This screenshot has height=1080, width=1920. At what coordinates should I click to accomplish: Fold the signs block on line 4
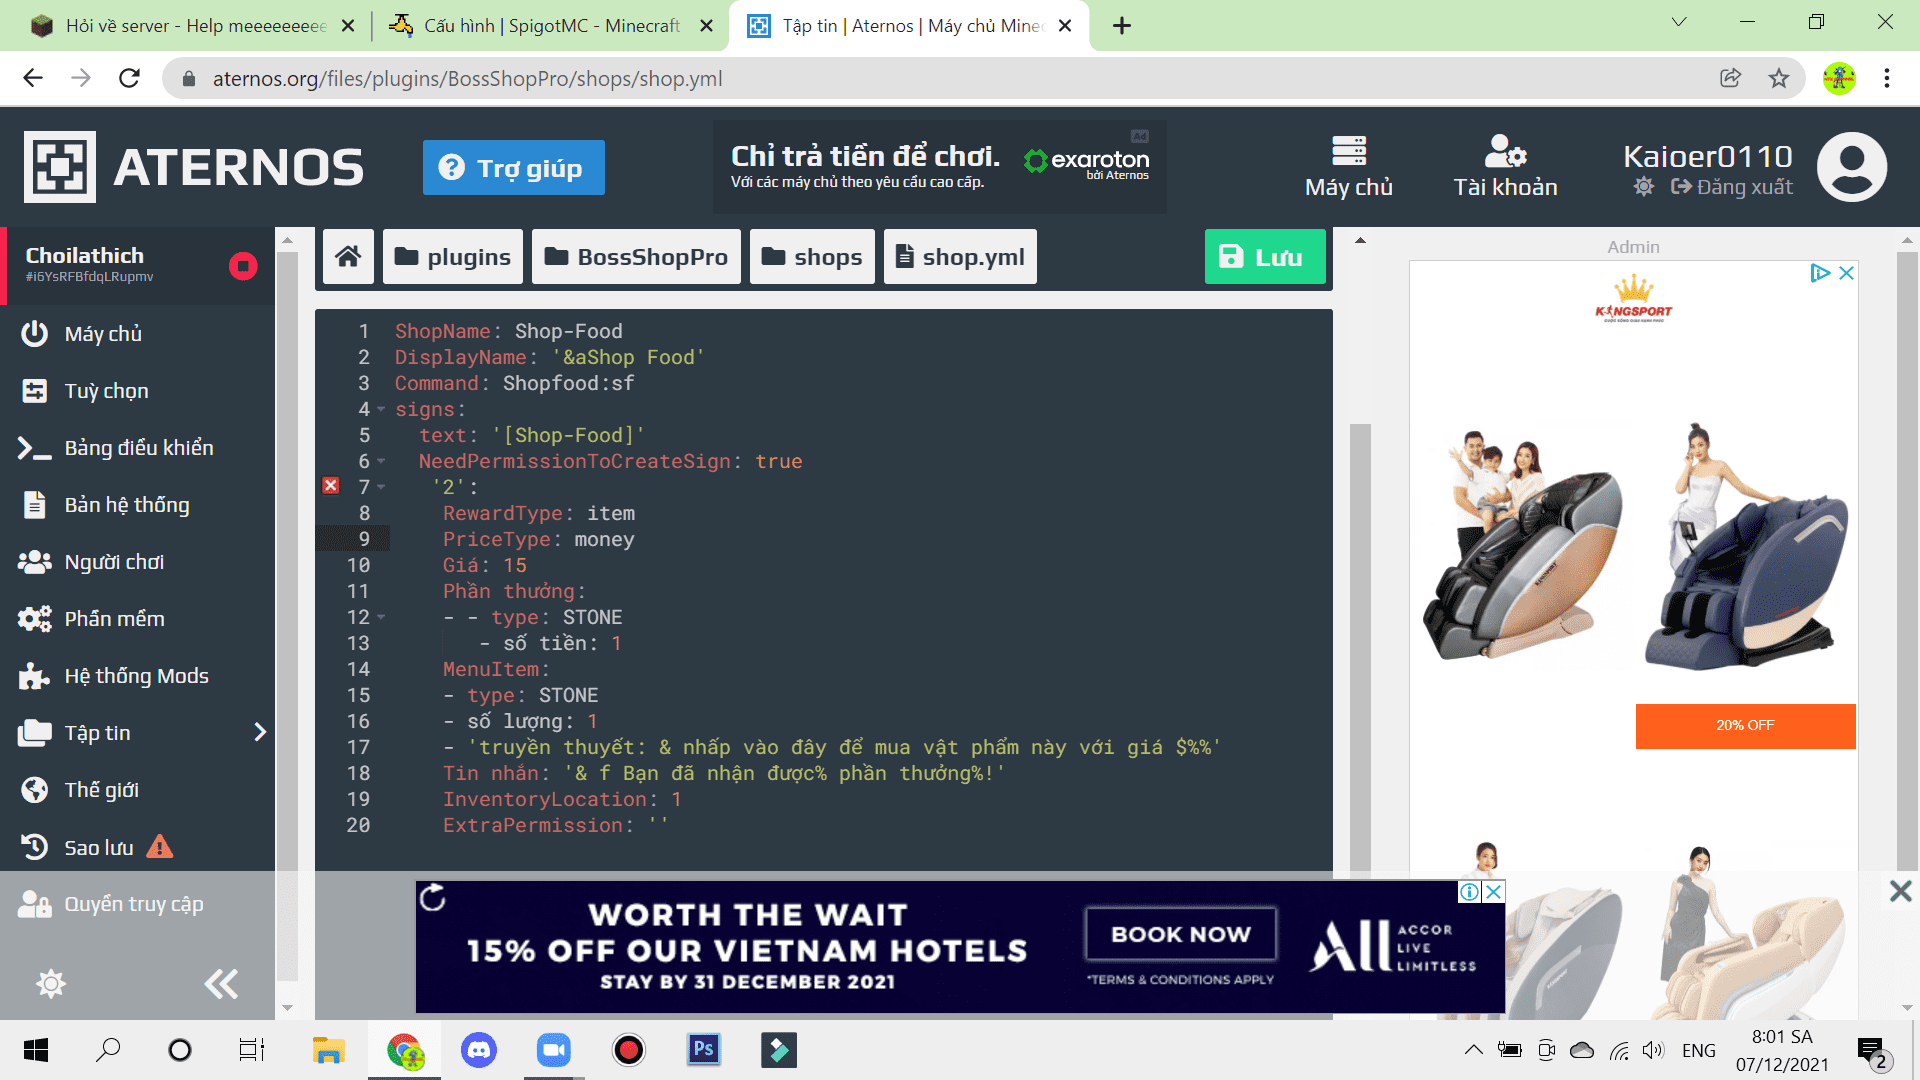point(381,410)
